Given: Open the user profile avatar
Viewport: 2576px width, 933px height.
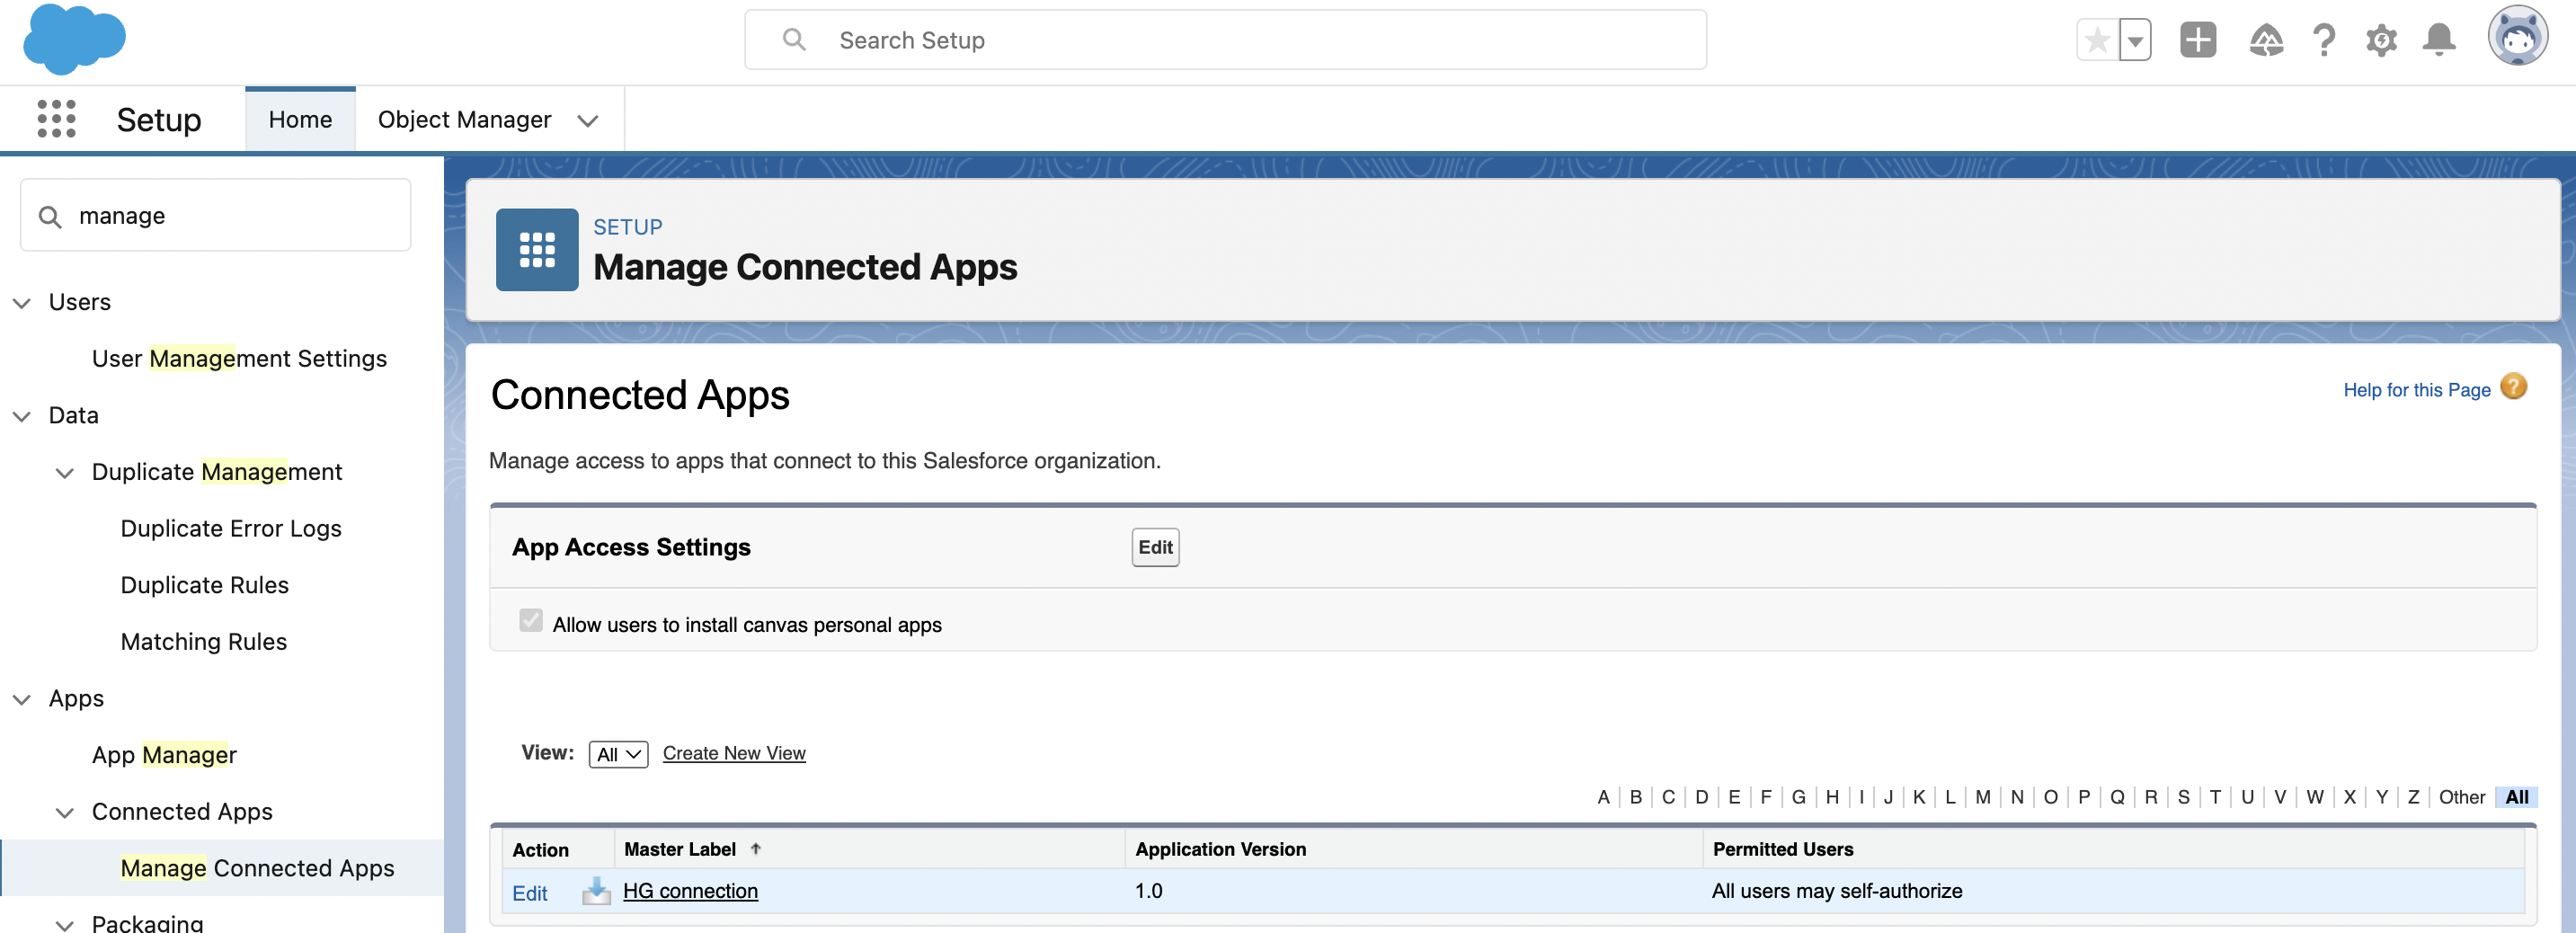Looking at the screenshot, I should (2517, 37).
